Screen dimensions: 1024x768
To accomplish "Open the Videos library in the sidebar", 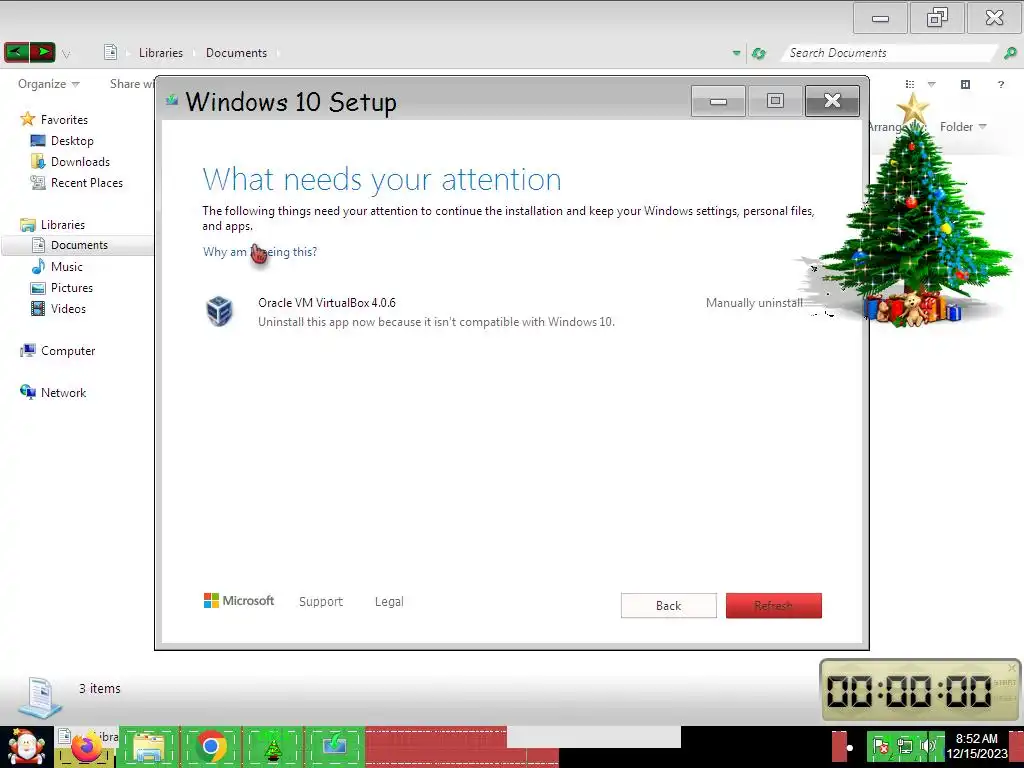I will [68, 308].
